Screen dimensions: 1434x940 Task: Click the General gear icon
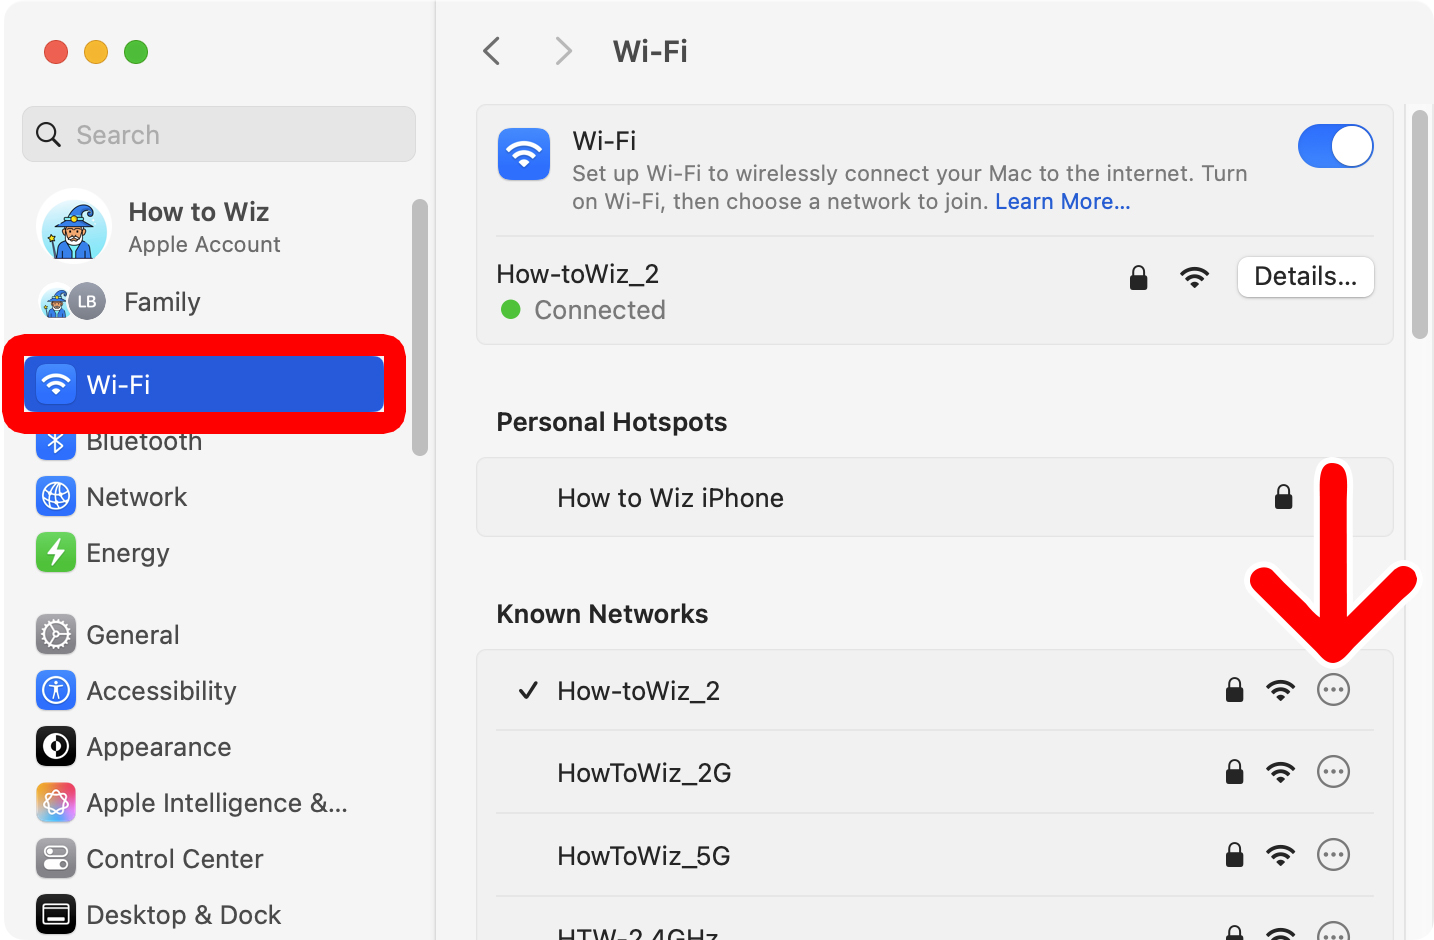(55, 634)
